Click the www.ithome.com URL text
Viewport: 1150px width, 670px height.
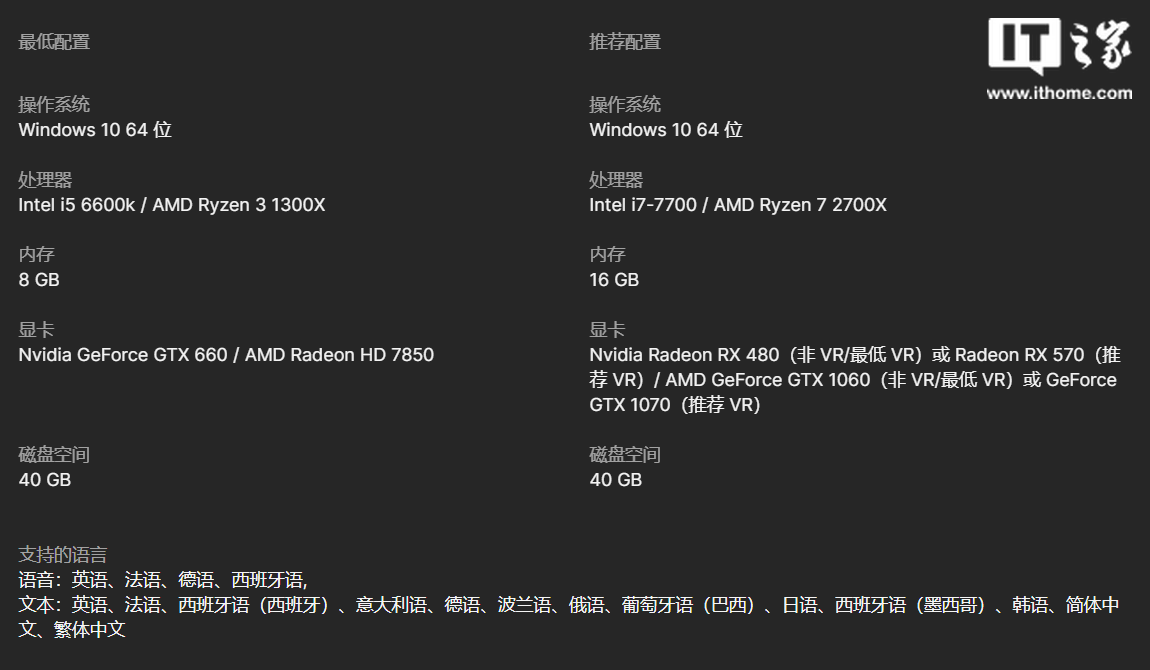[1059, 93]
